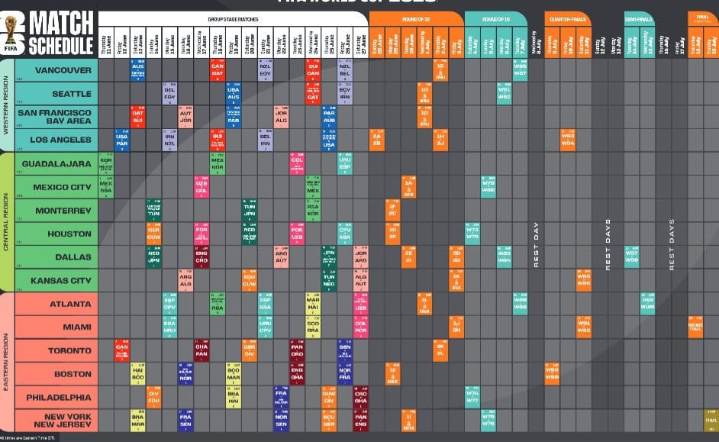Select the Guadalajara city label

pyautogui.click(x=58, y=164)
